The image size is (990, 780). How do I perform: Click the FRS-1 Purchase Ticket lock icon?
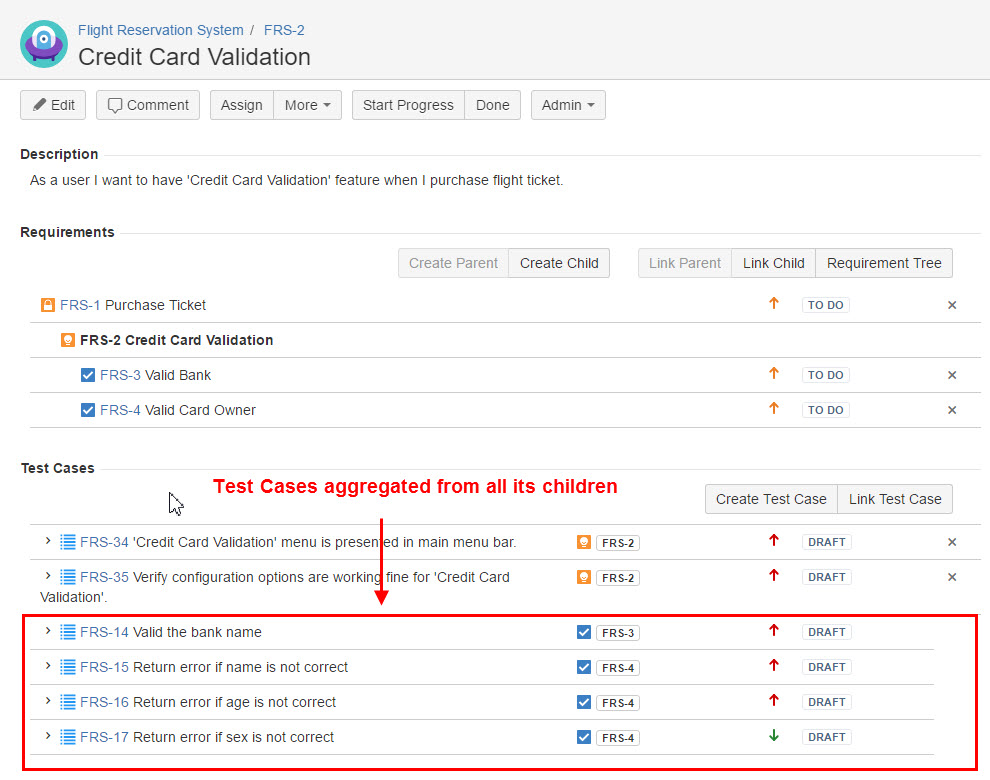(47, 305)
